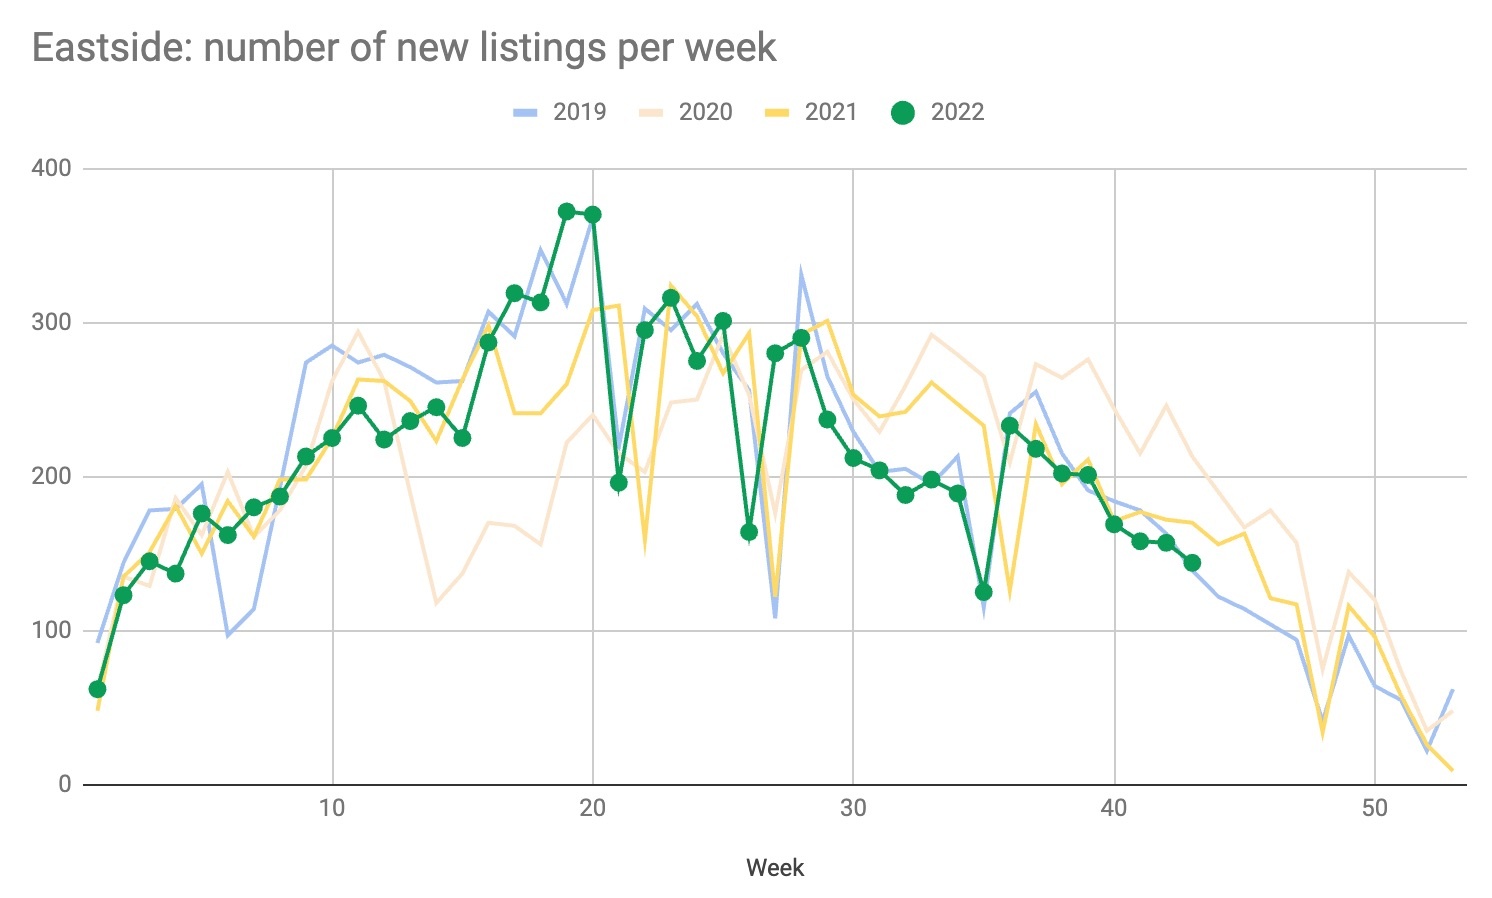Click the yellow 2021 legend swatch
The image size is (1492, 898).
point(778,113)
